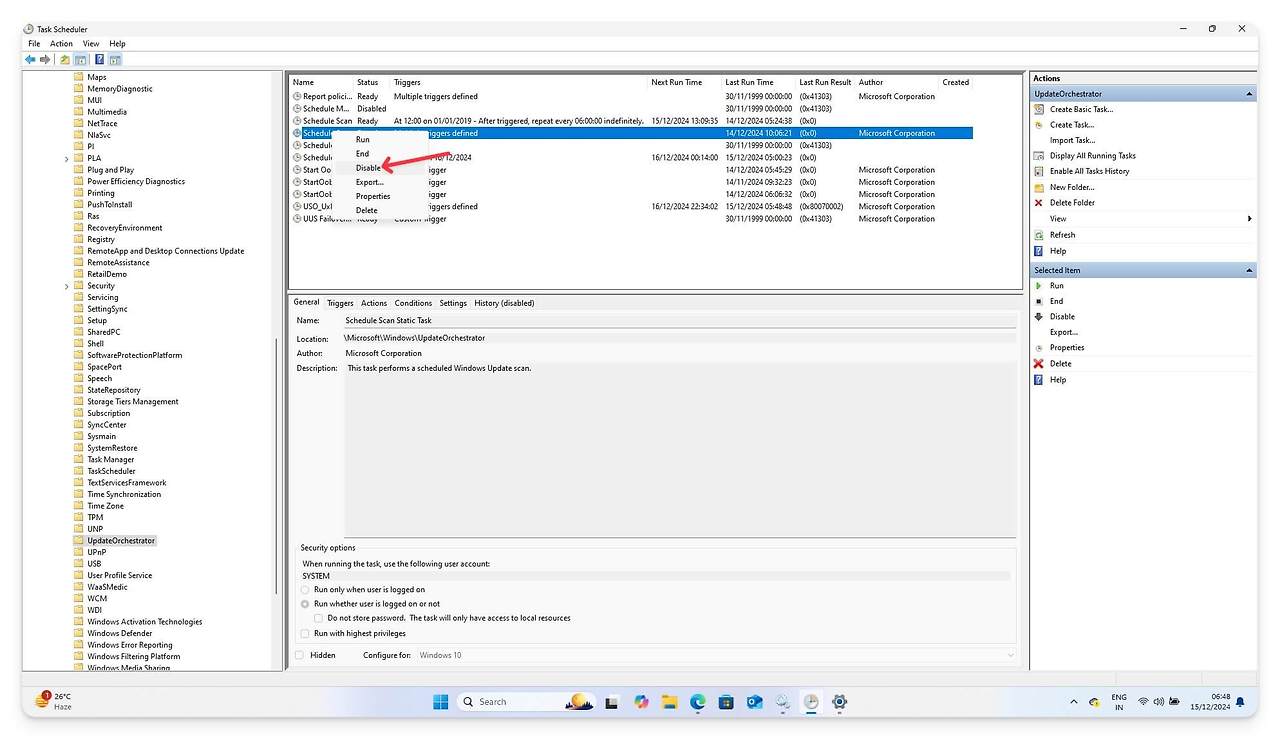Go back with the toolbar back arrow
The image size is (1280, 739).
[31, 60]
